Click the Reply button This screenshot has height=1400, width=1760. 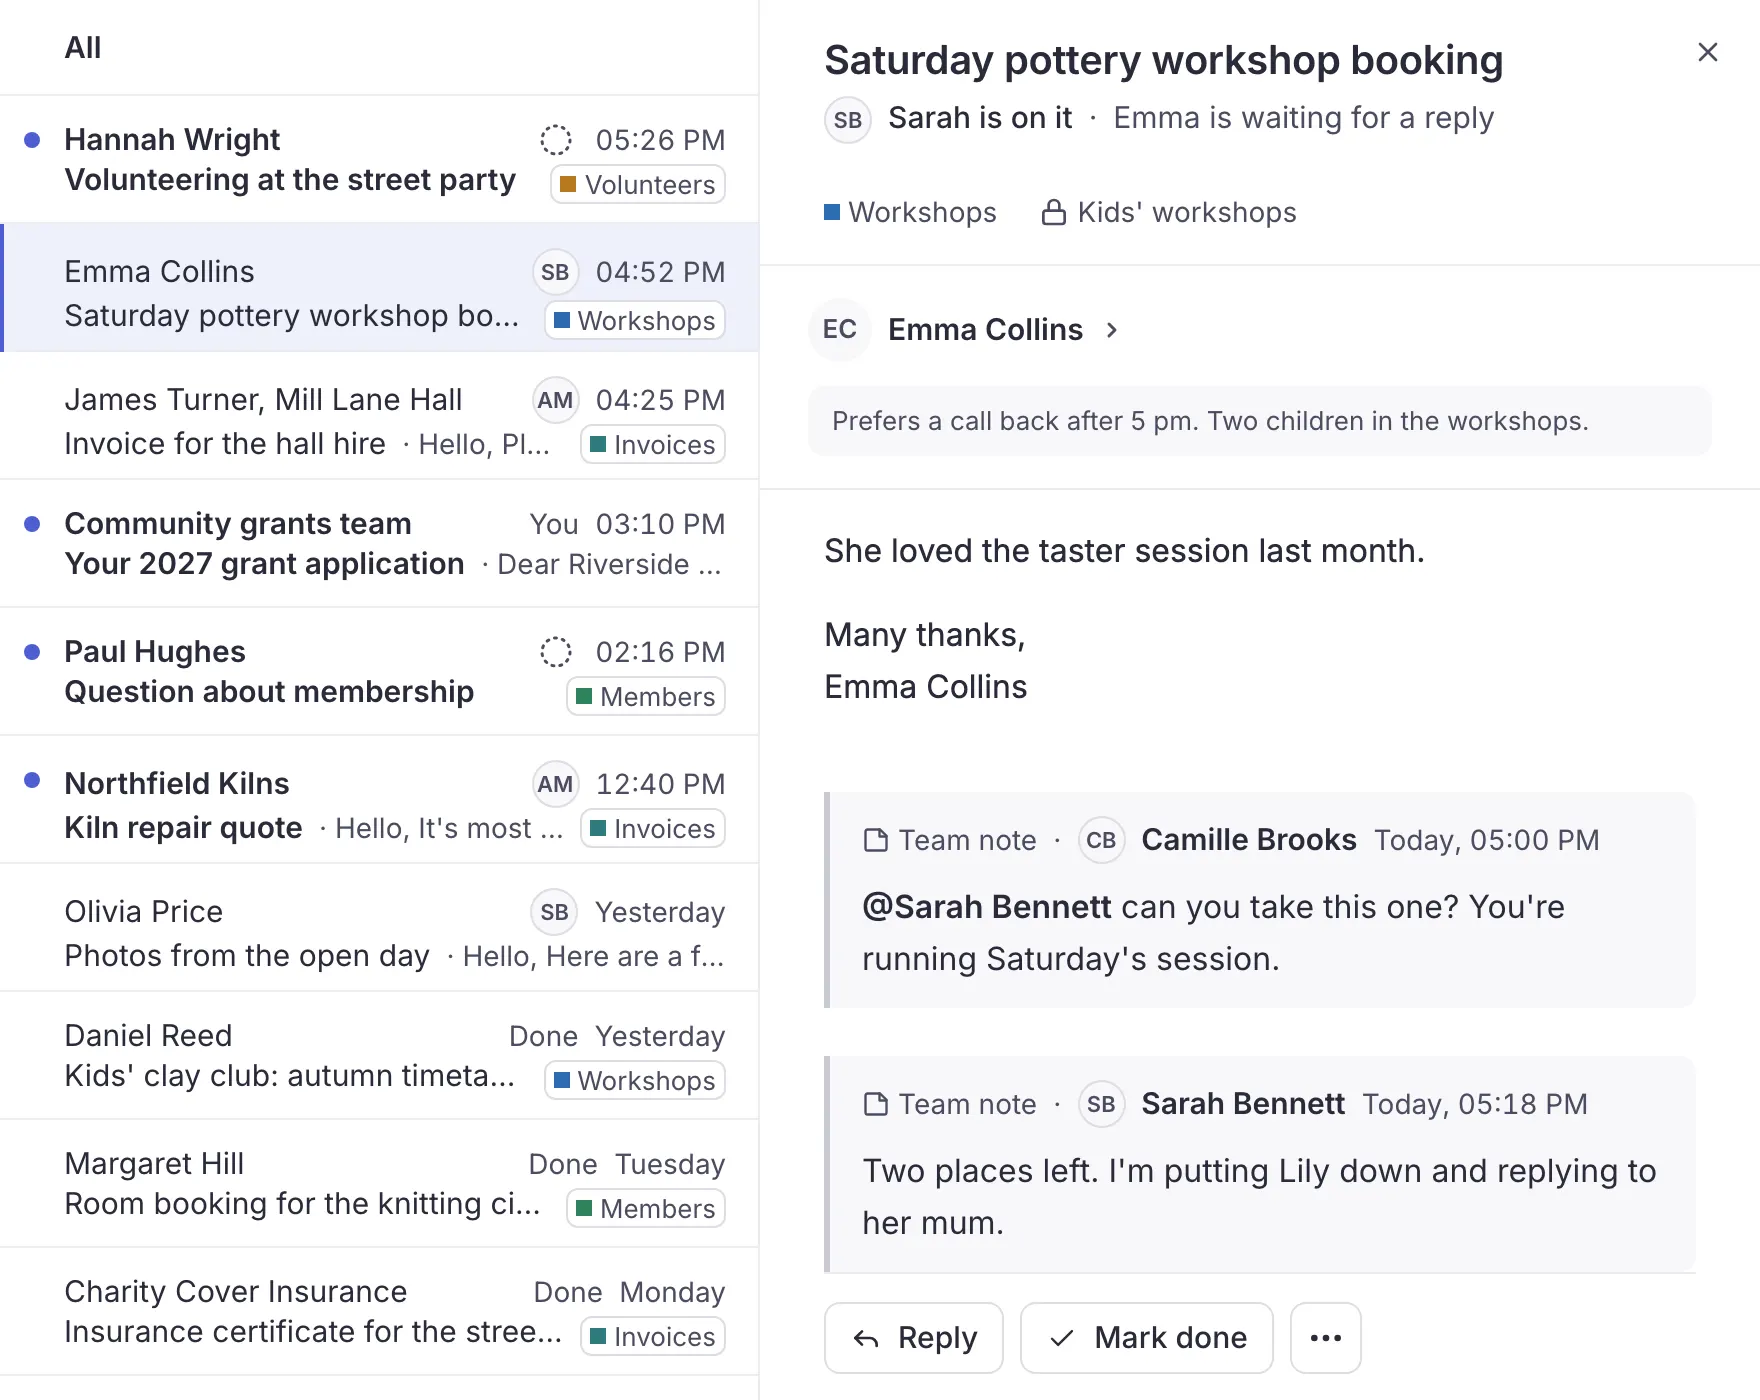pyautogui.click(x=914, y=1338)
